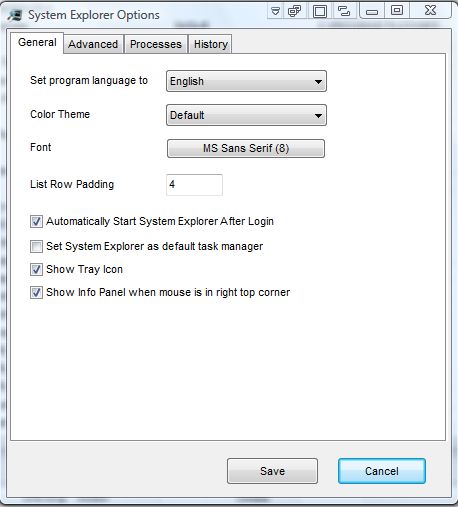Expand the Color Theme dropdown
Image resolution: width=458 pixels, height=507 pixels.
pos(246,115)
